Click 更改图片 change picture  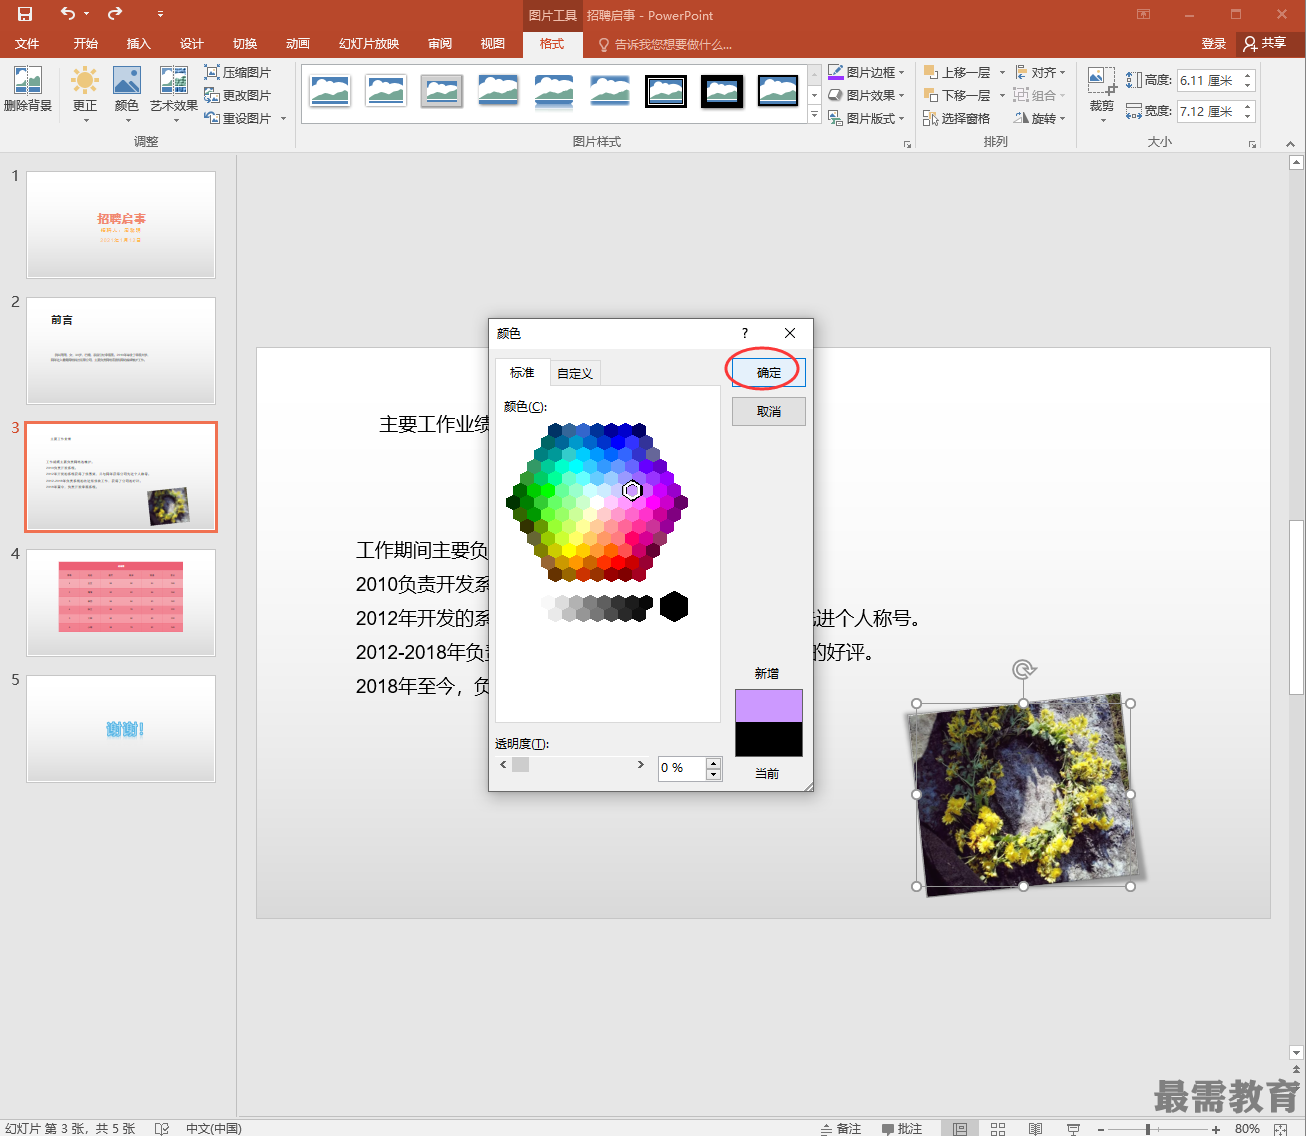pyautogui.click(x=238, y=95)
